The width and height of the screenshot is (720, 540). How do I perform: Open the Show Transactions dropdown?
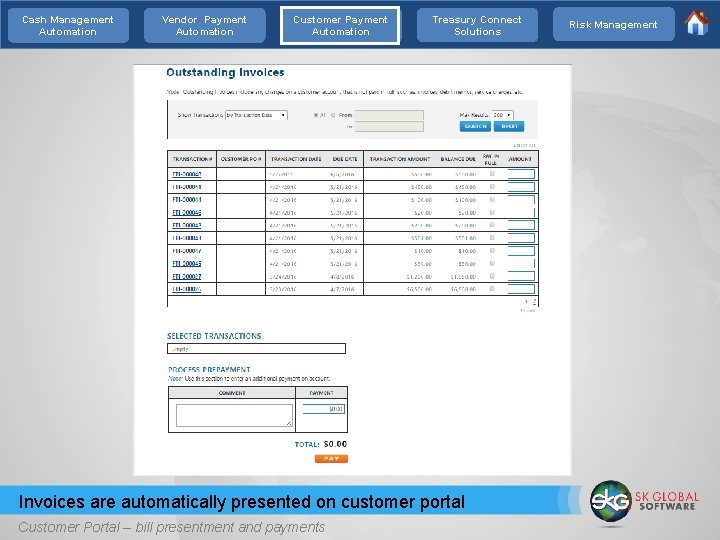(x=256, y=115)
